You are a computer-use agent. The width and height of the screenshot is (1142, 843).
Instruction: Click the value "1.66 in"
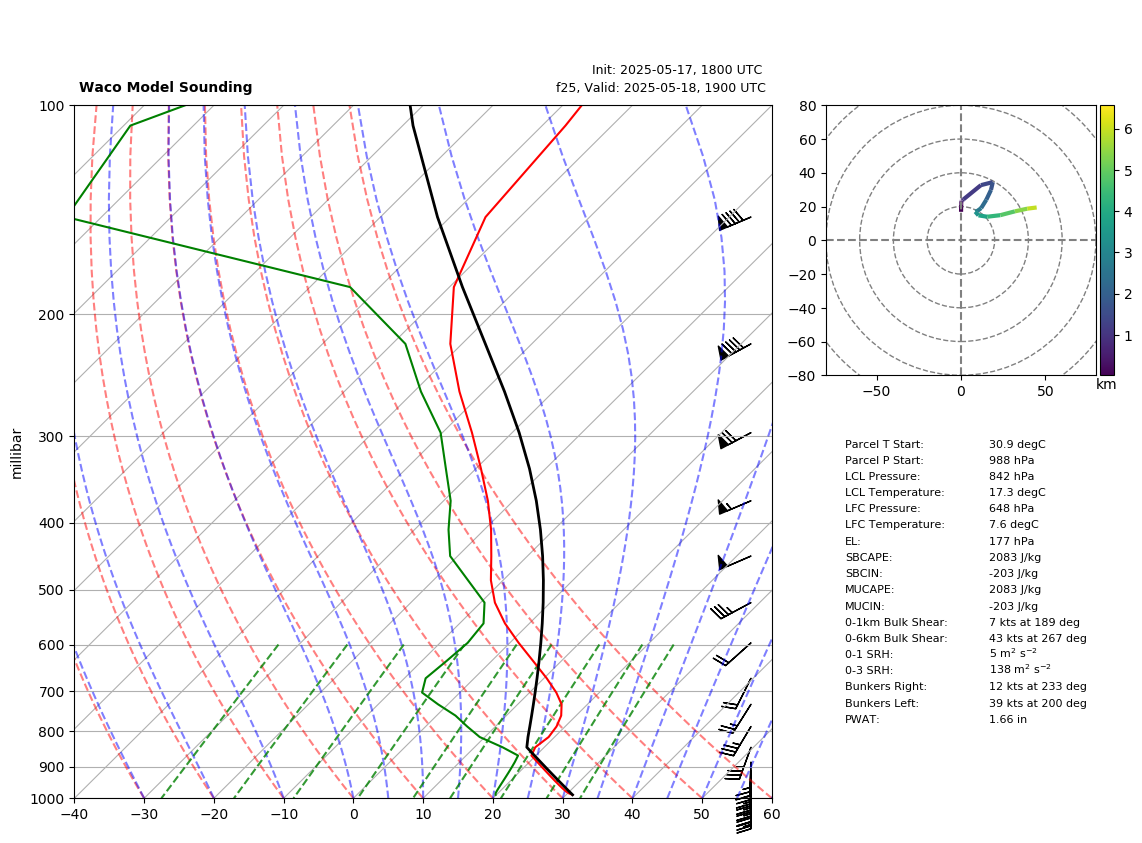[x=1007, y=719]
